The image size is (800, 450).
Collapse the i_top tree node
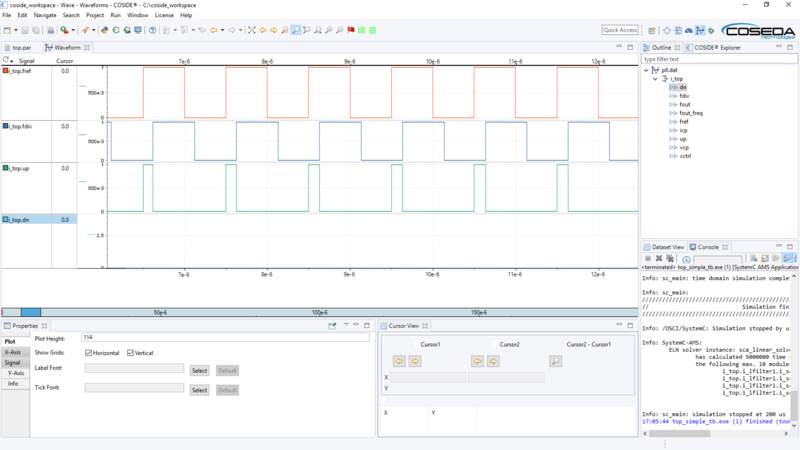point(655,79)
